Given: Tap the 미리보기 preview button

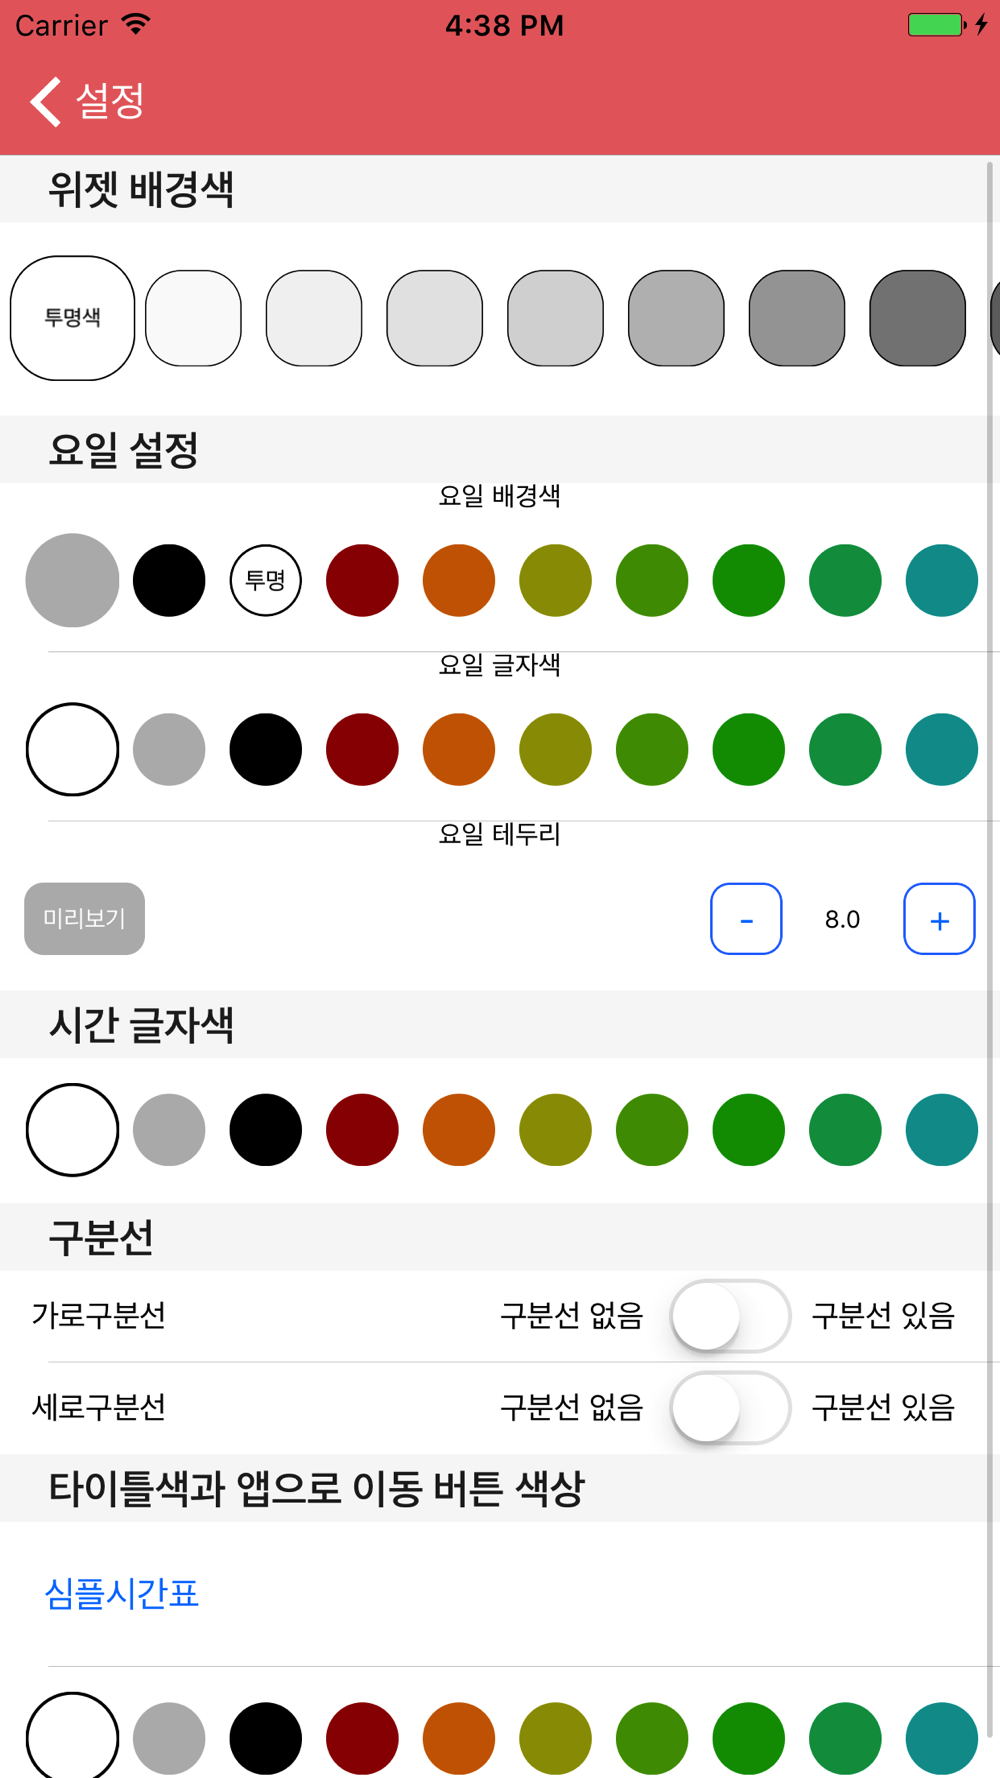Looking at the screenshot, I should 84,919.
